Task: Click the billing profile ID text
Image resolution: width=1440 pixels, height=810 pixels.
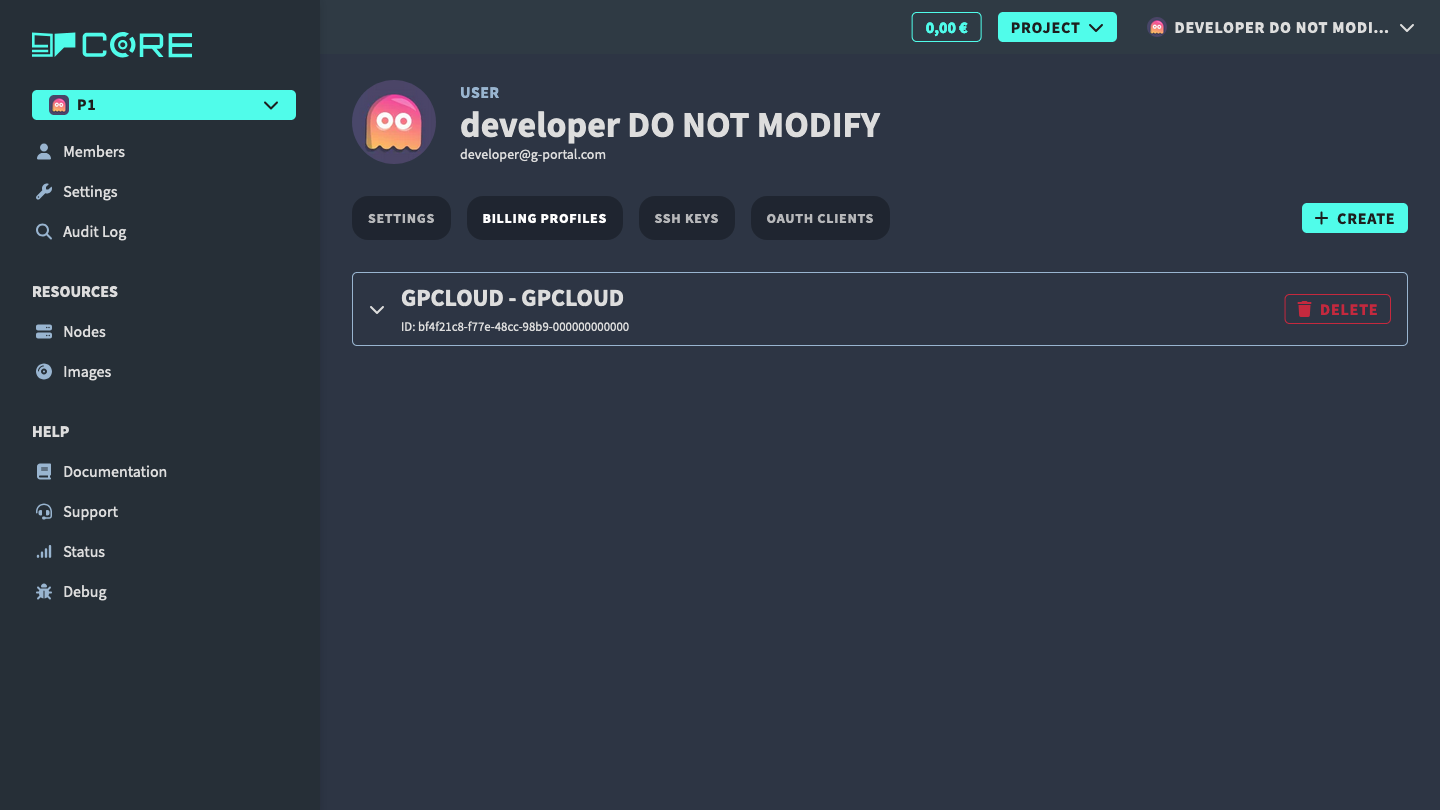Action: (x=515, y=327)
